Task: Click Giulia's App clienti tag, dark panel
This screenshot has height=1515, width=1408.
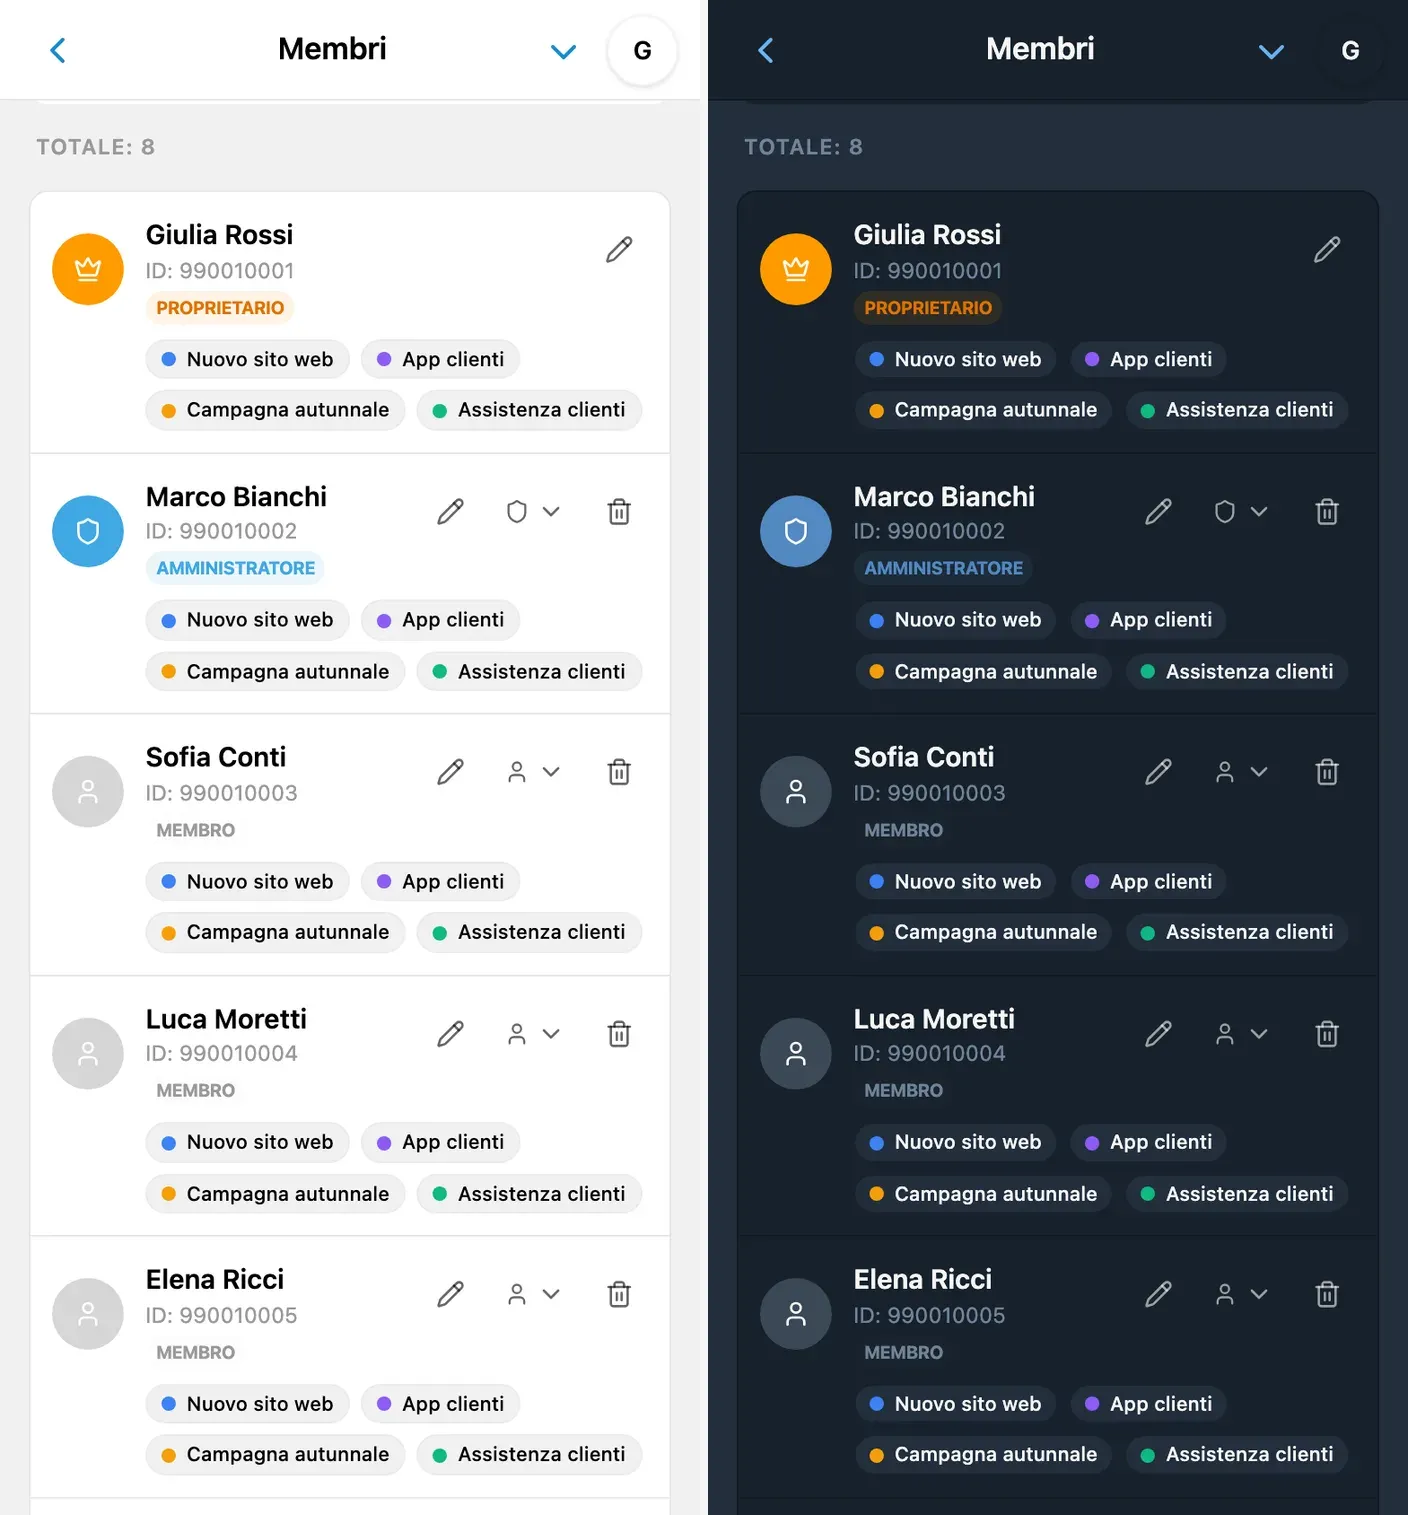Action: 1148,359
